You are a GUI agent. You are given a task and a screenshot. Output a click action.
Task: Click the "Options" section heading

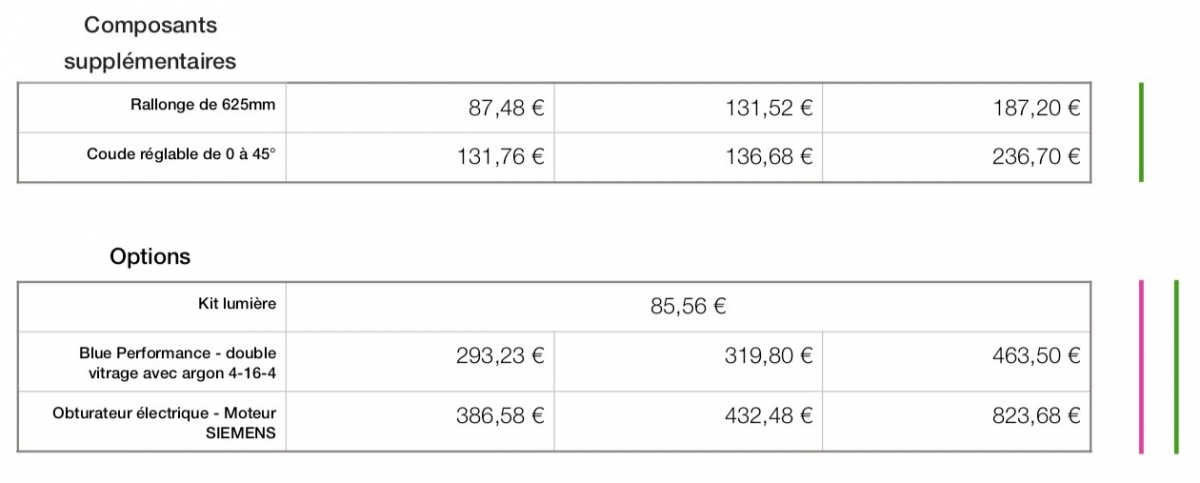[150, 257]
